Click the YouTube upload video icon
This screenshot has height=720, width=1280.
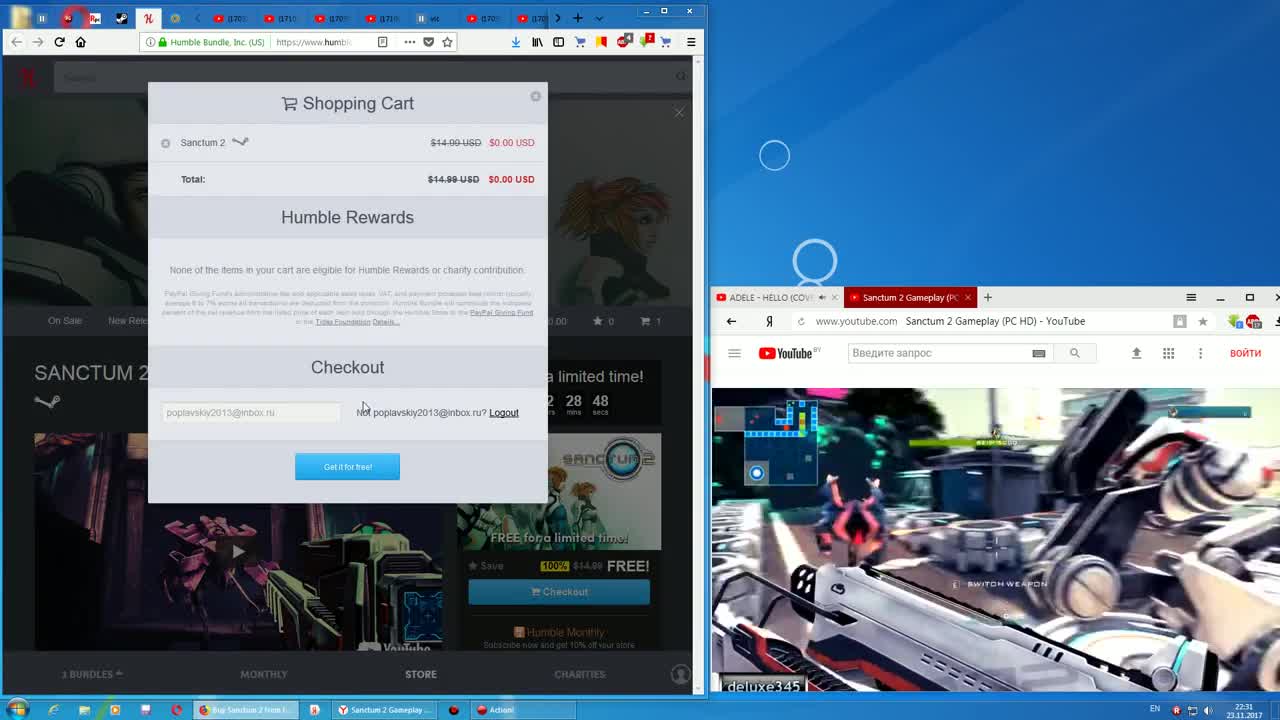pos(1136,353)
